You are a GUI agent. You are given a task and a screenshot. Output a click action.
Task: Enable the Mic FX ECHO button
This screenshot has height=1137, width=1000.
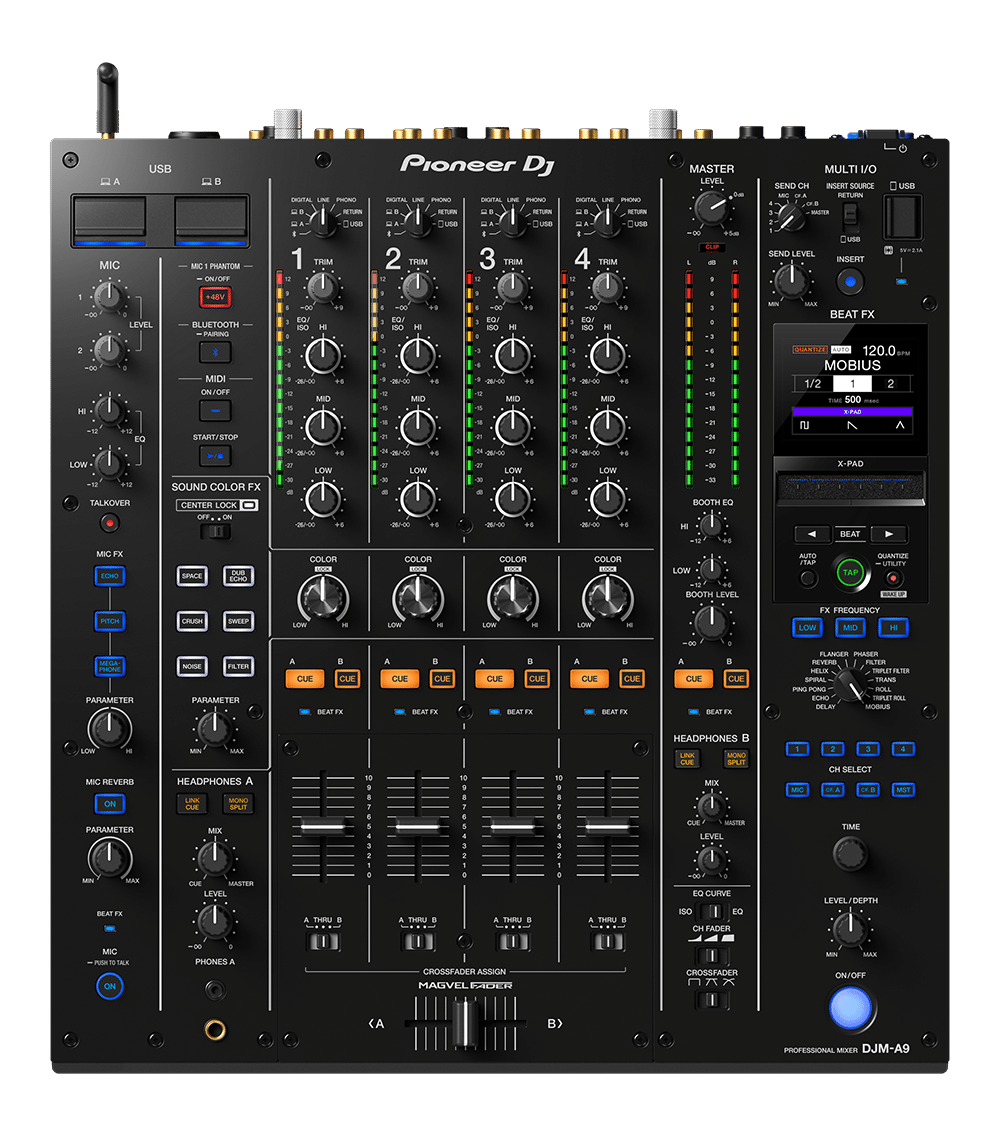pyautogui.click(x=109, y=576)
